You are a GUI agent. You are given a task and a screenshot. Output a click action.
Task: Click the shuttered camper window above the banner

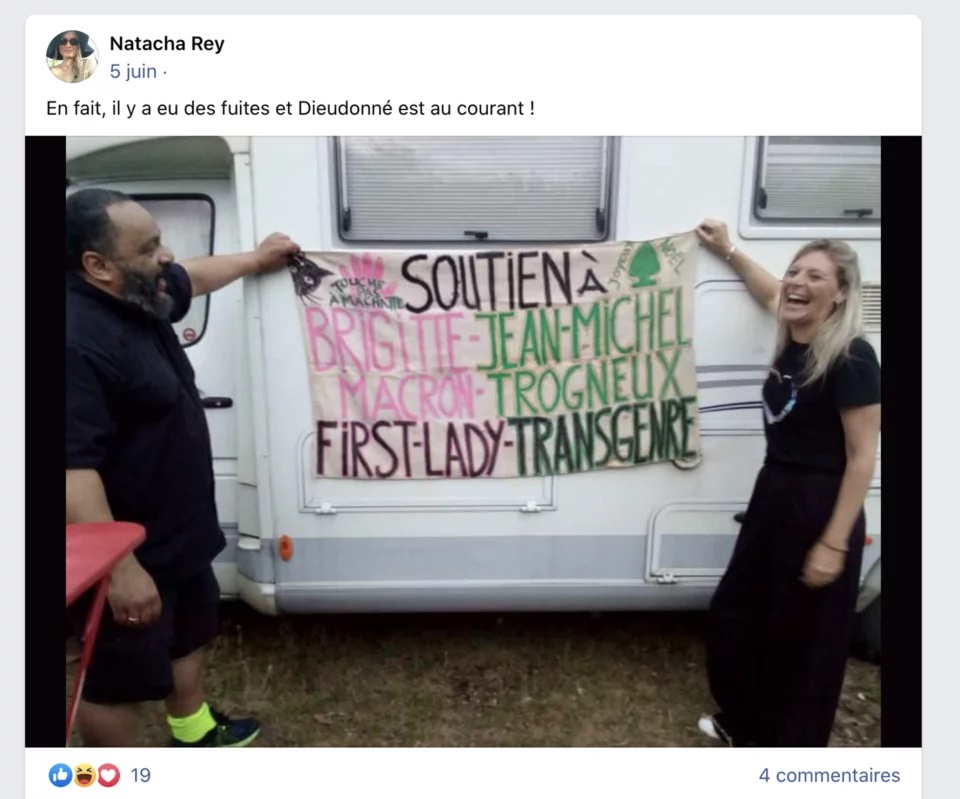tap(474, 189)
